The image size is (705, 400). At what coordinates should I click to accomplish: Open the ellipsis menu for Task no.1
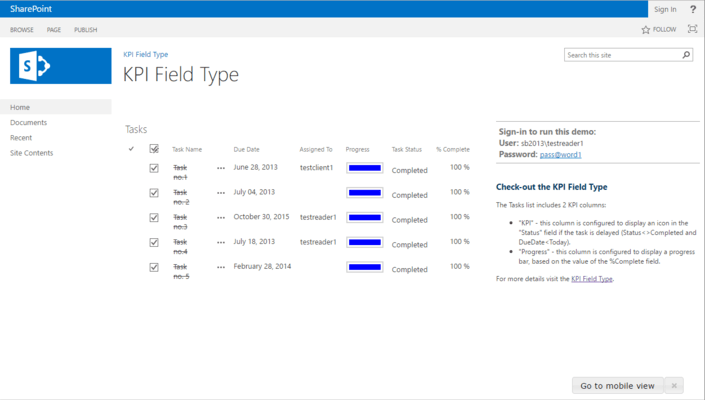point(221,169)
